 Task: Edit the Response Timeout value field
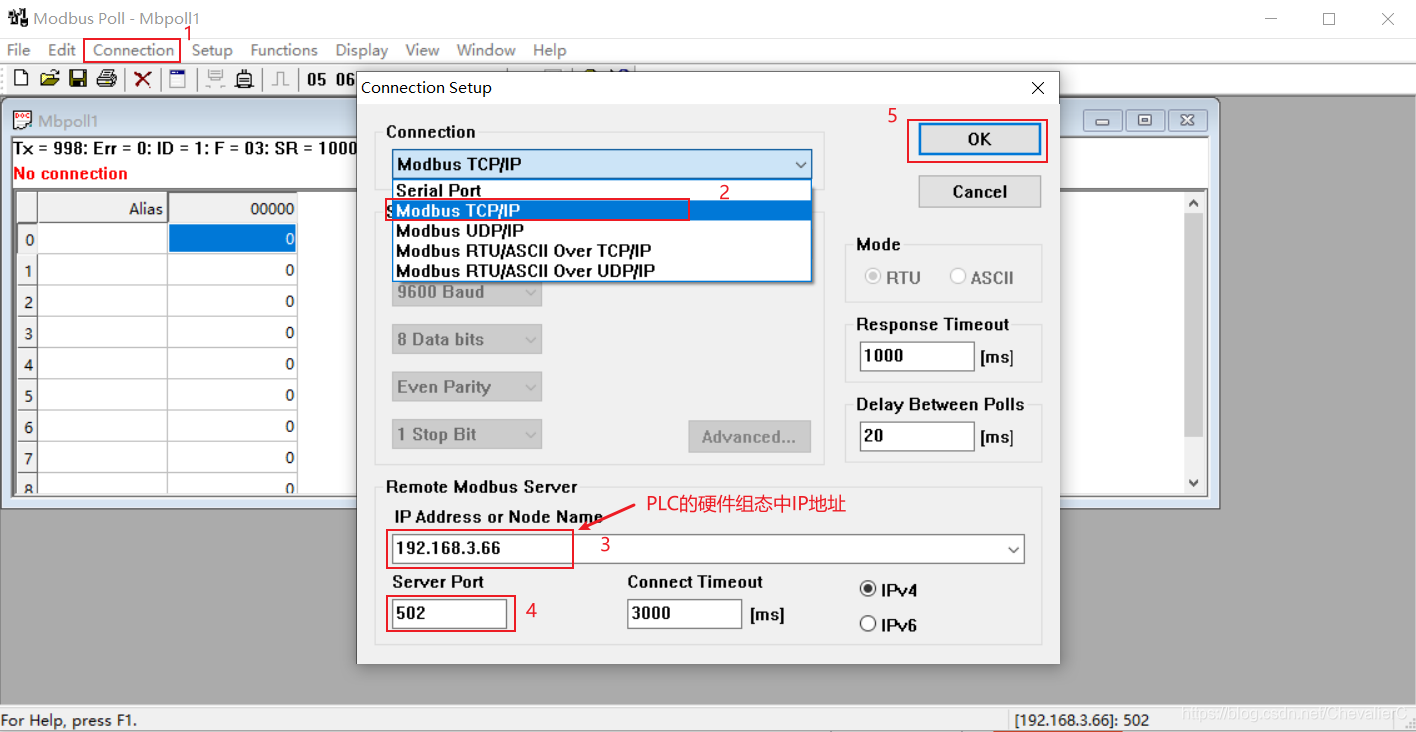point(915,356)
